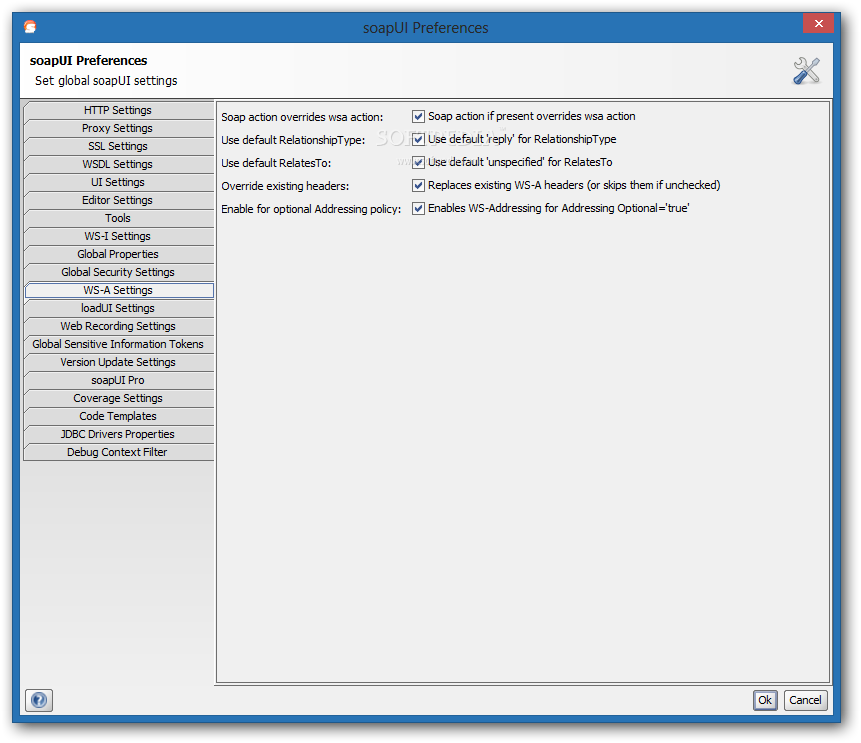
Task: Click 'Override existing headers:' label
Action: pyautogui.click(x=285, y=187)
